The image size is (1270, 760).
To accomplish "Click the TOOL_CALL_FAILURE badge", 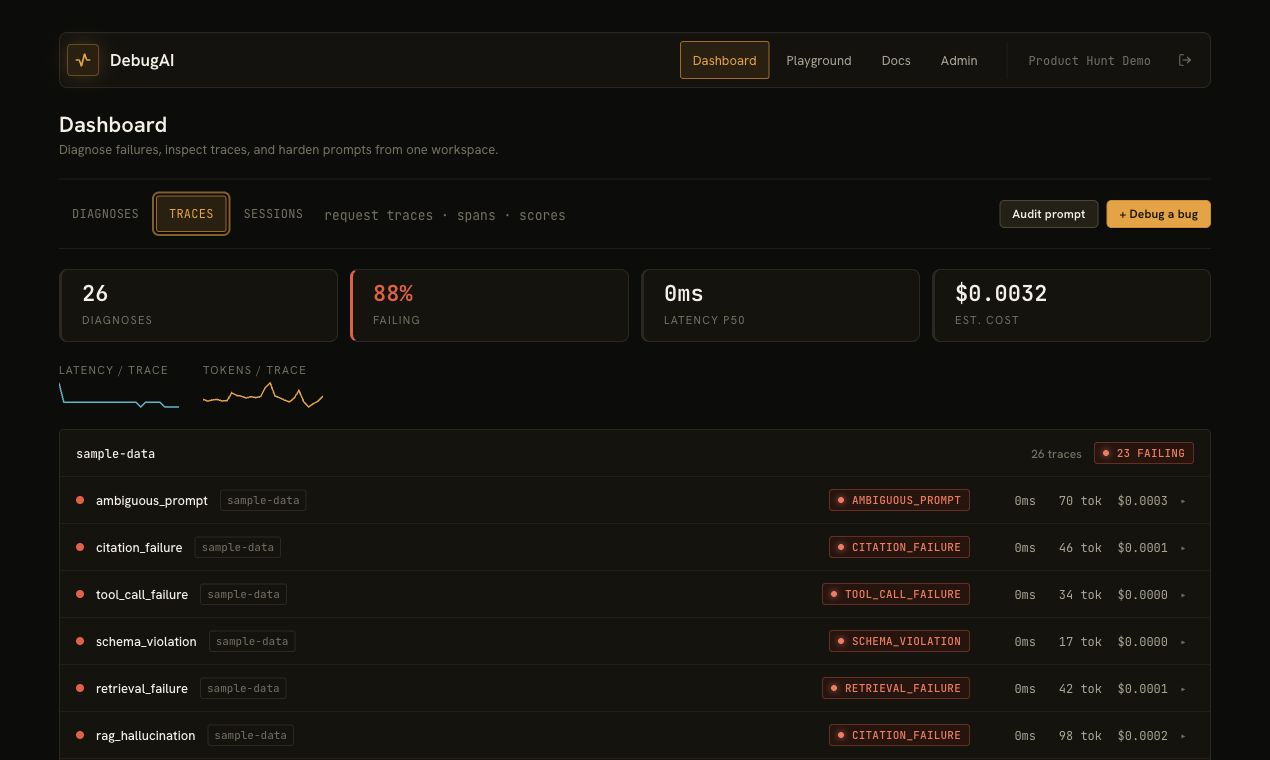I will 896,594.
